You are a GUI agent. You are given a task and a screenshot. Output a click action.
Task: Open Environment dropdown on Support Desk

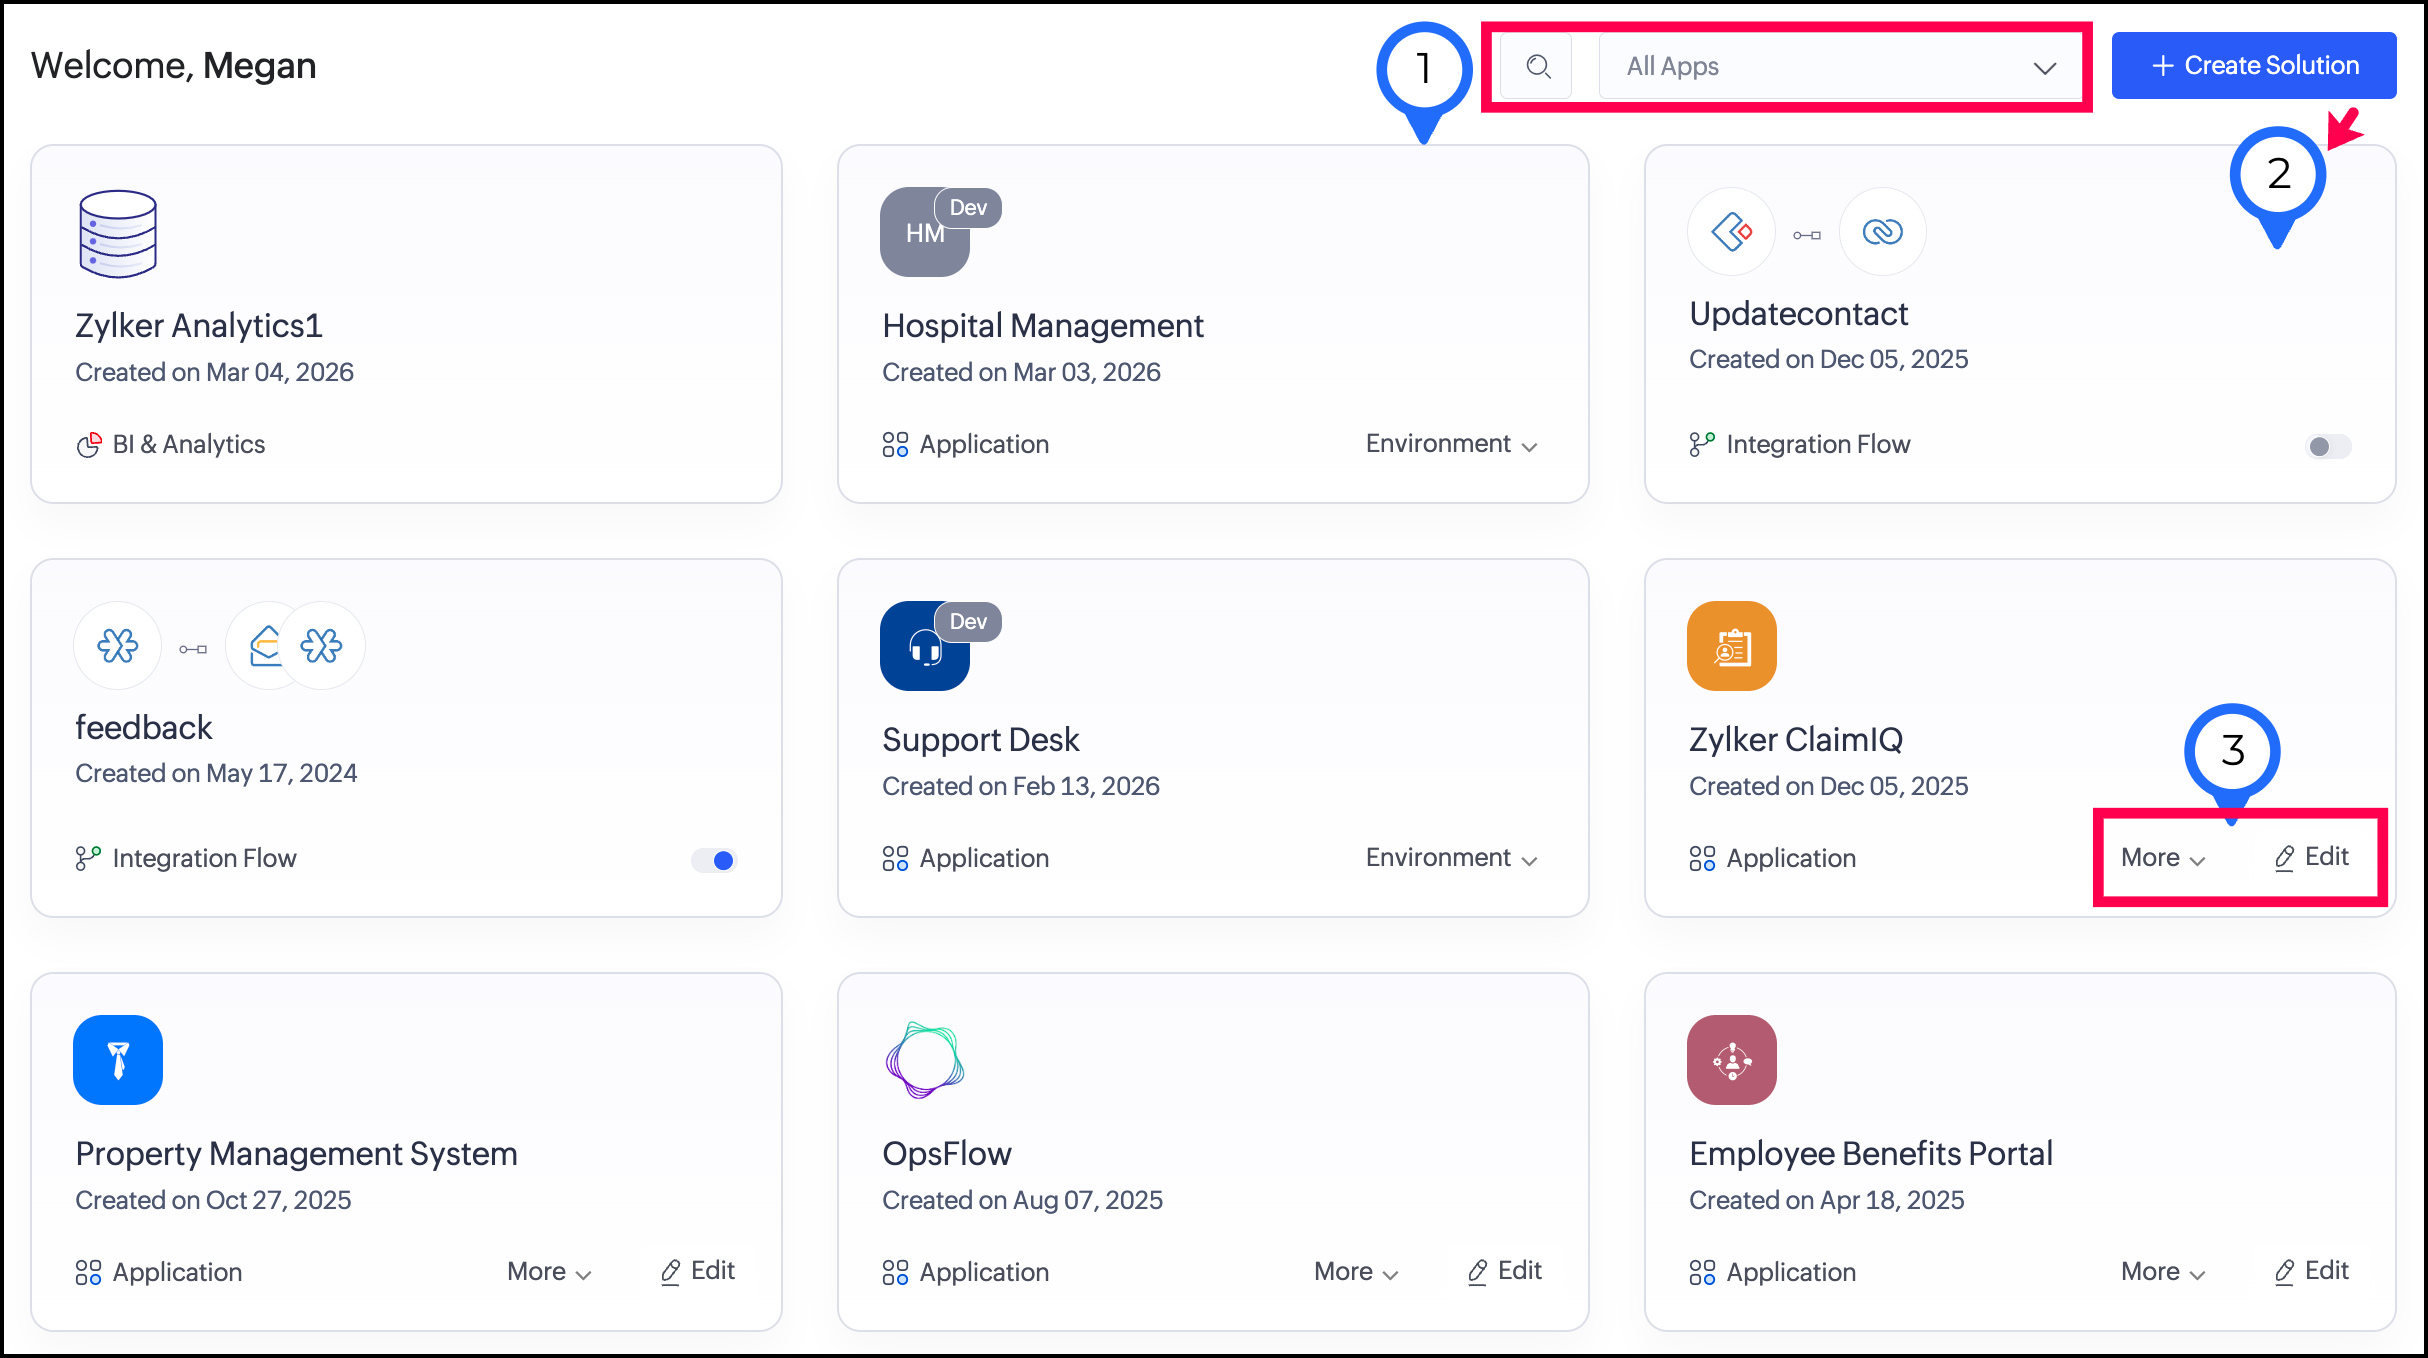(1451, 858)
